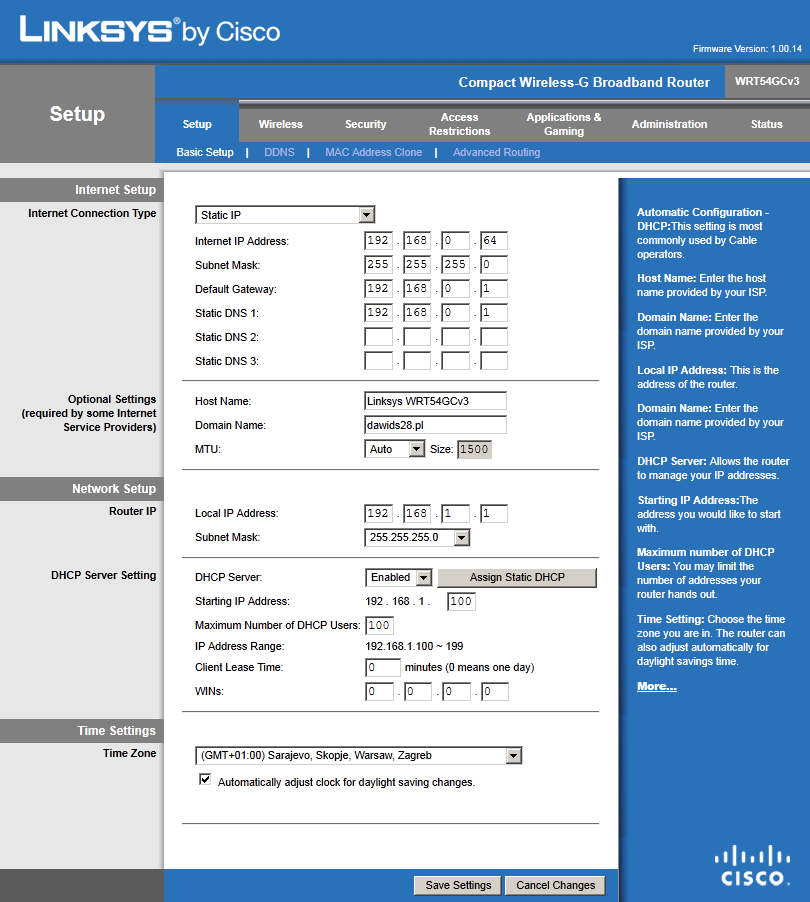
Task: Open the More... help link
Action: 656,686
